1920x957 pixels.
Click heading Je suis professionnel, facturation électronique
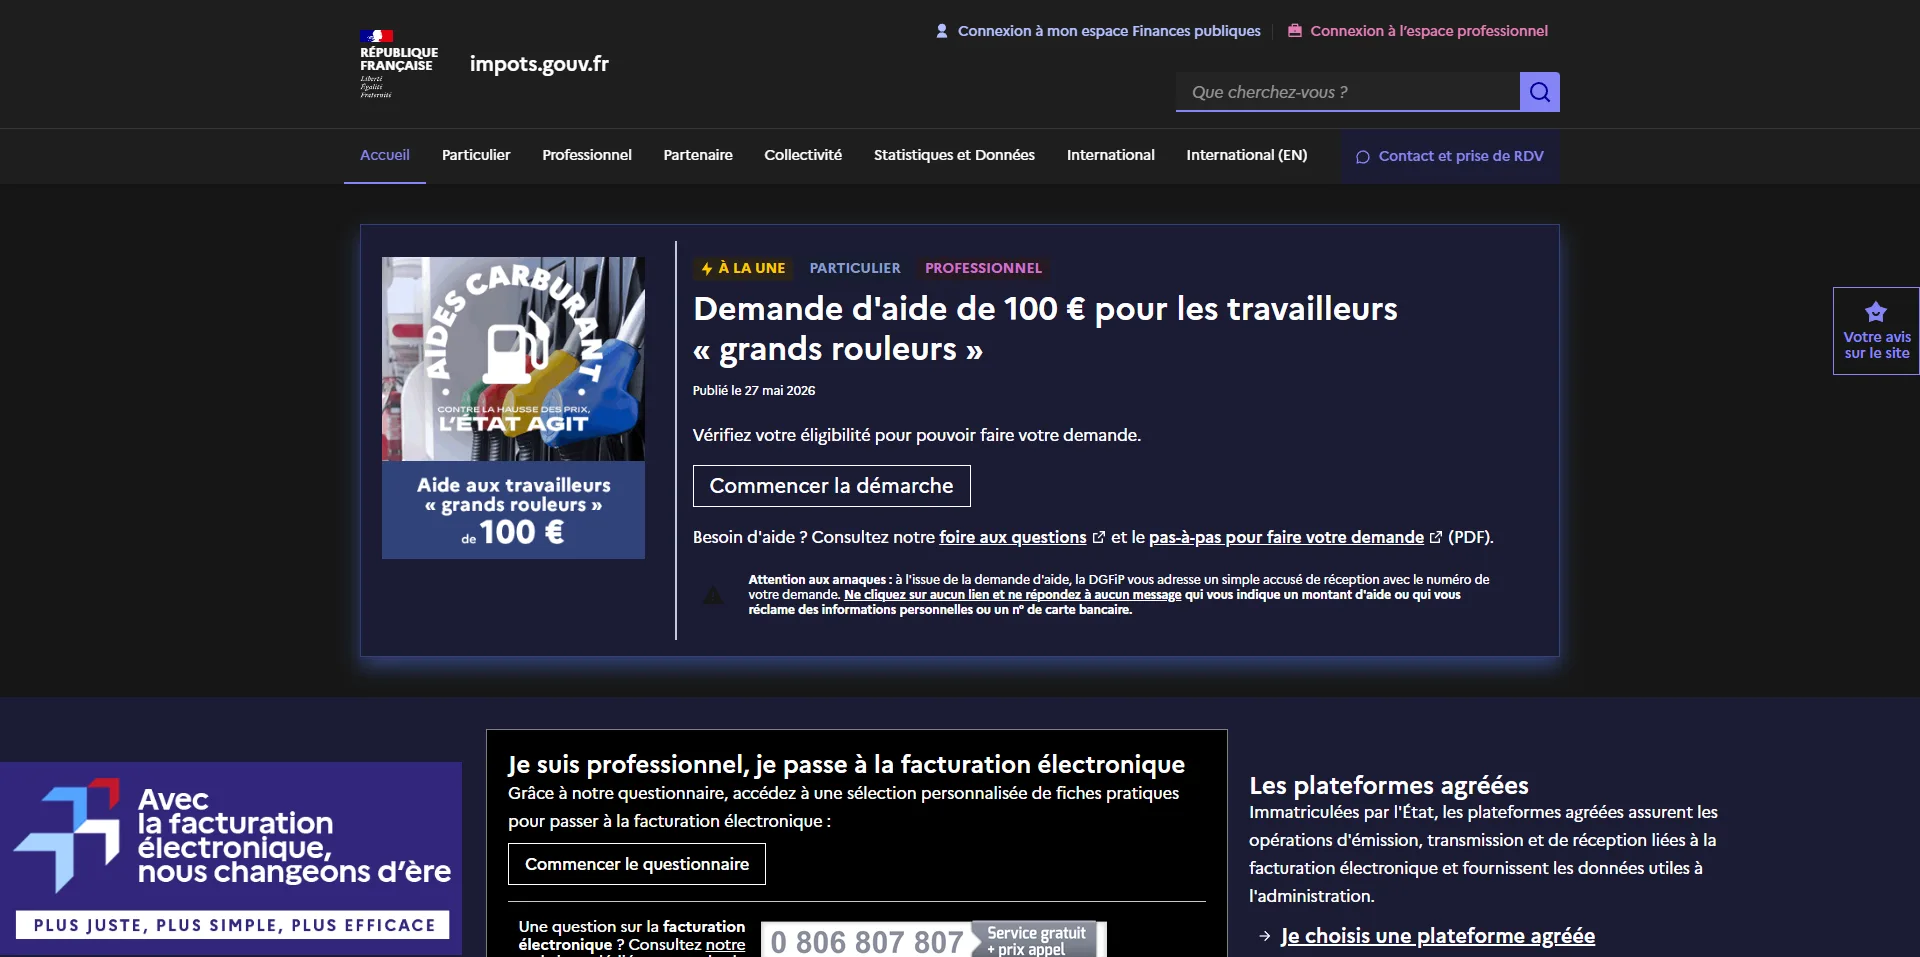846,765
